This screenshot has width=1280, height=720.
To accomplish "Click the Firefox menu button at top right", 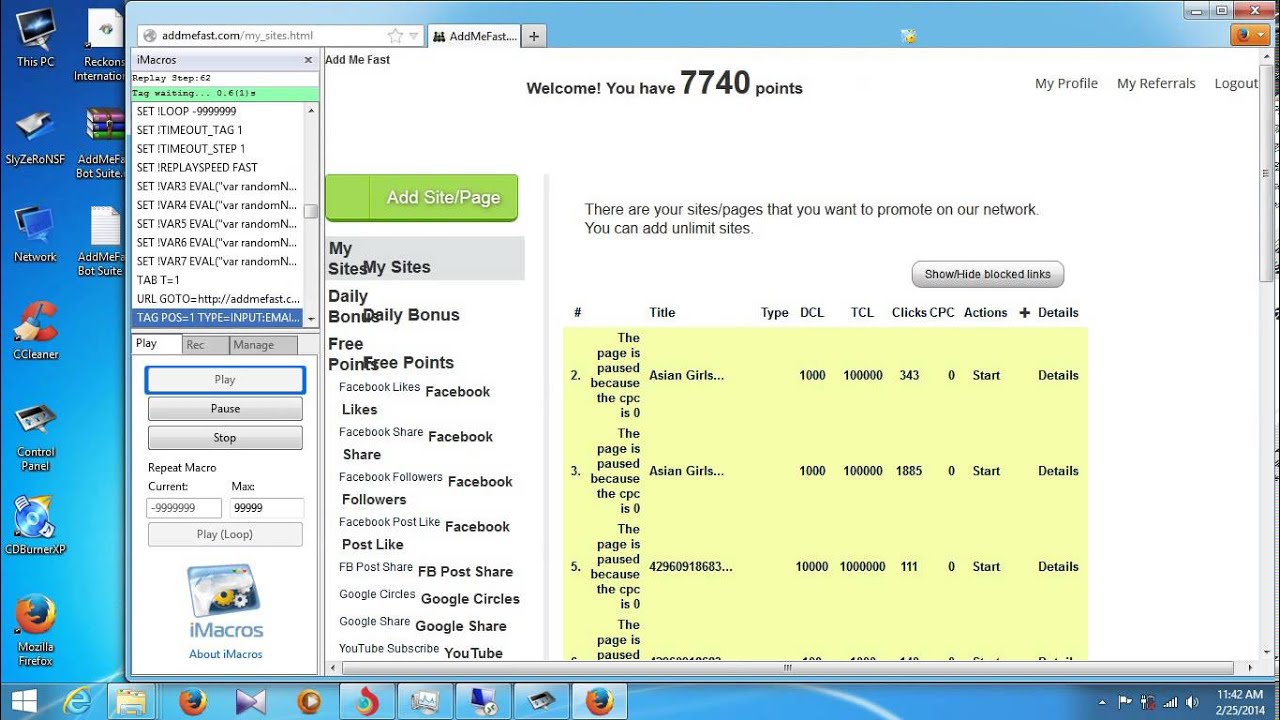I will click(x=1250, y=35).
